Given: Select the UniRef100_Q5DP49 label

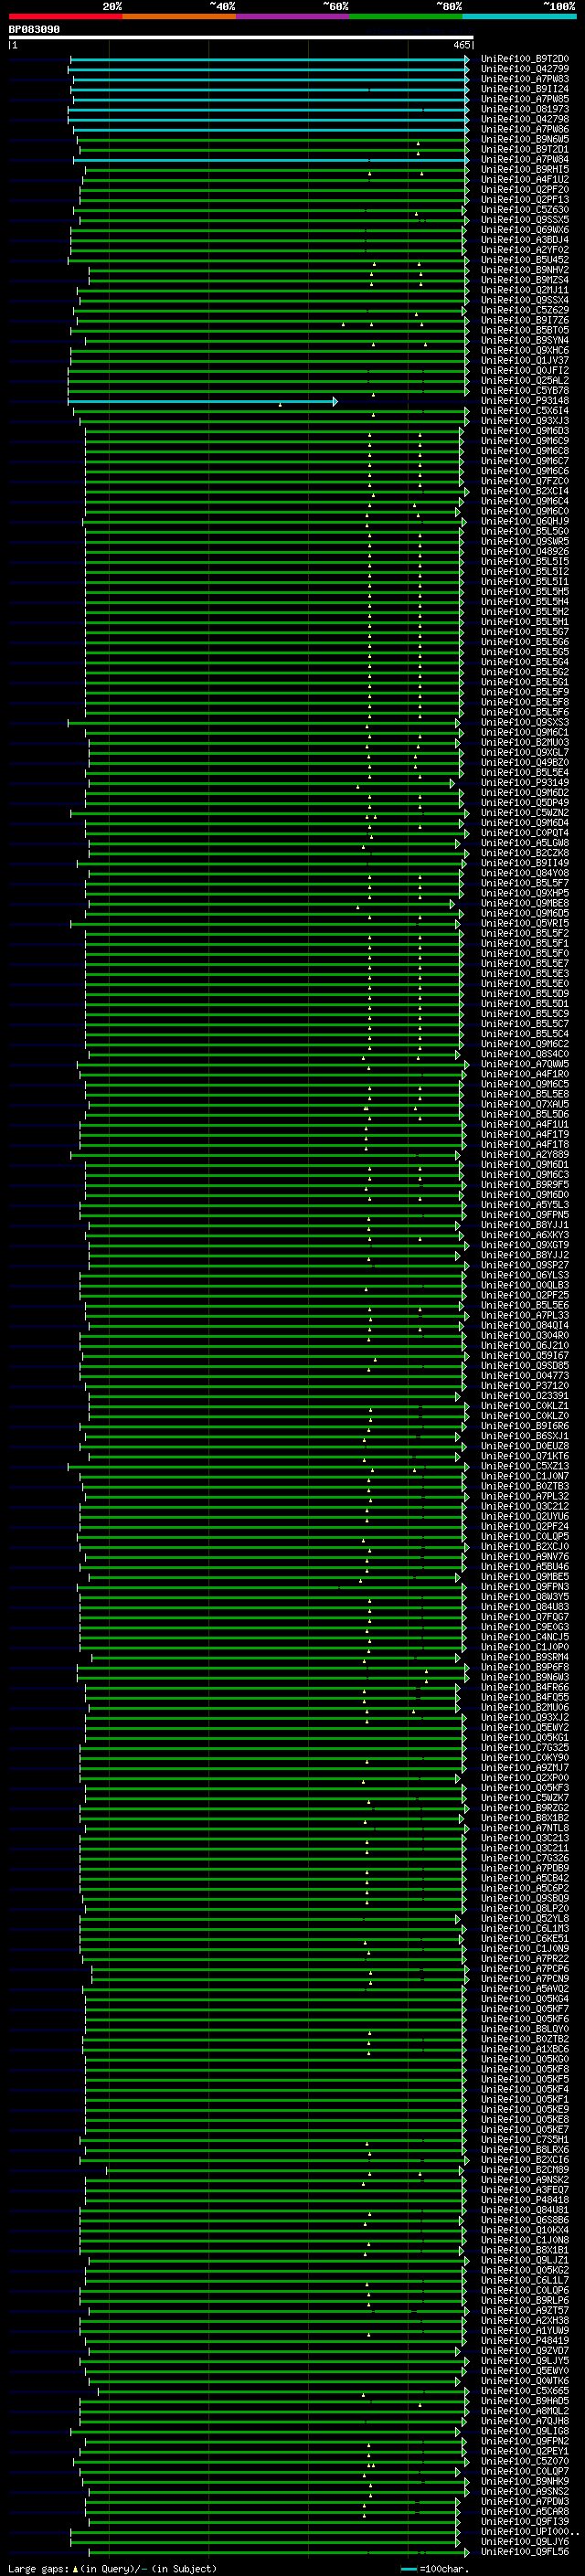Looking at the screenshot, I should [525, 803].
